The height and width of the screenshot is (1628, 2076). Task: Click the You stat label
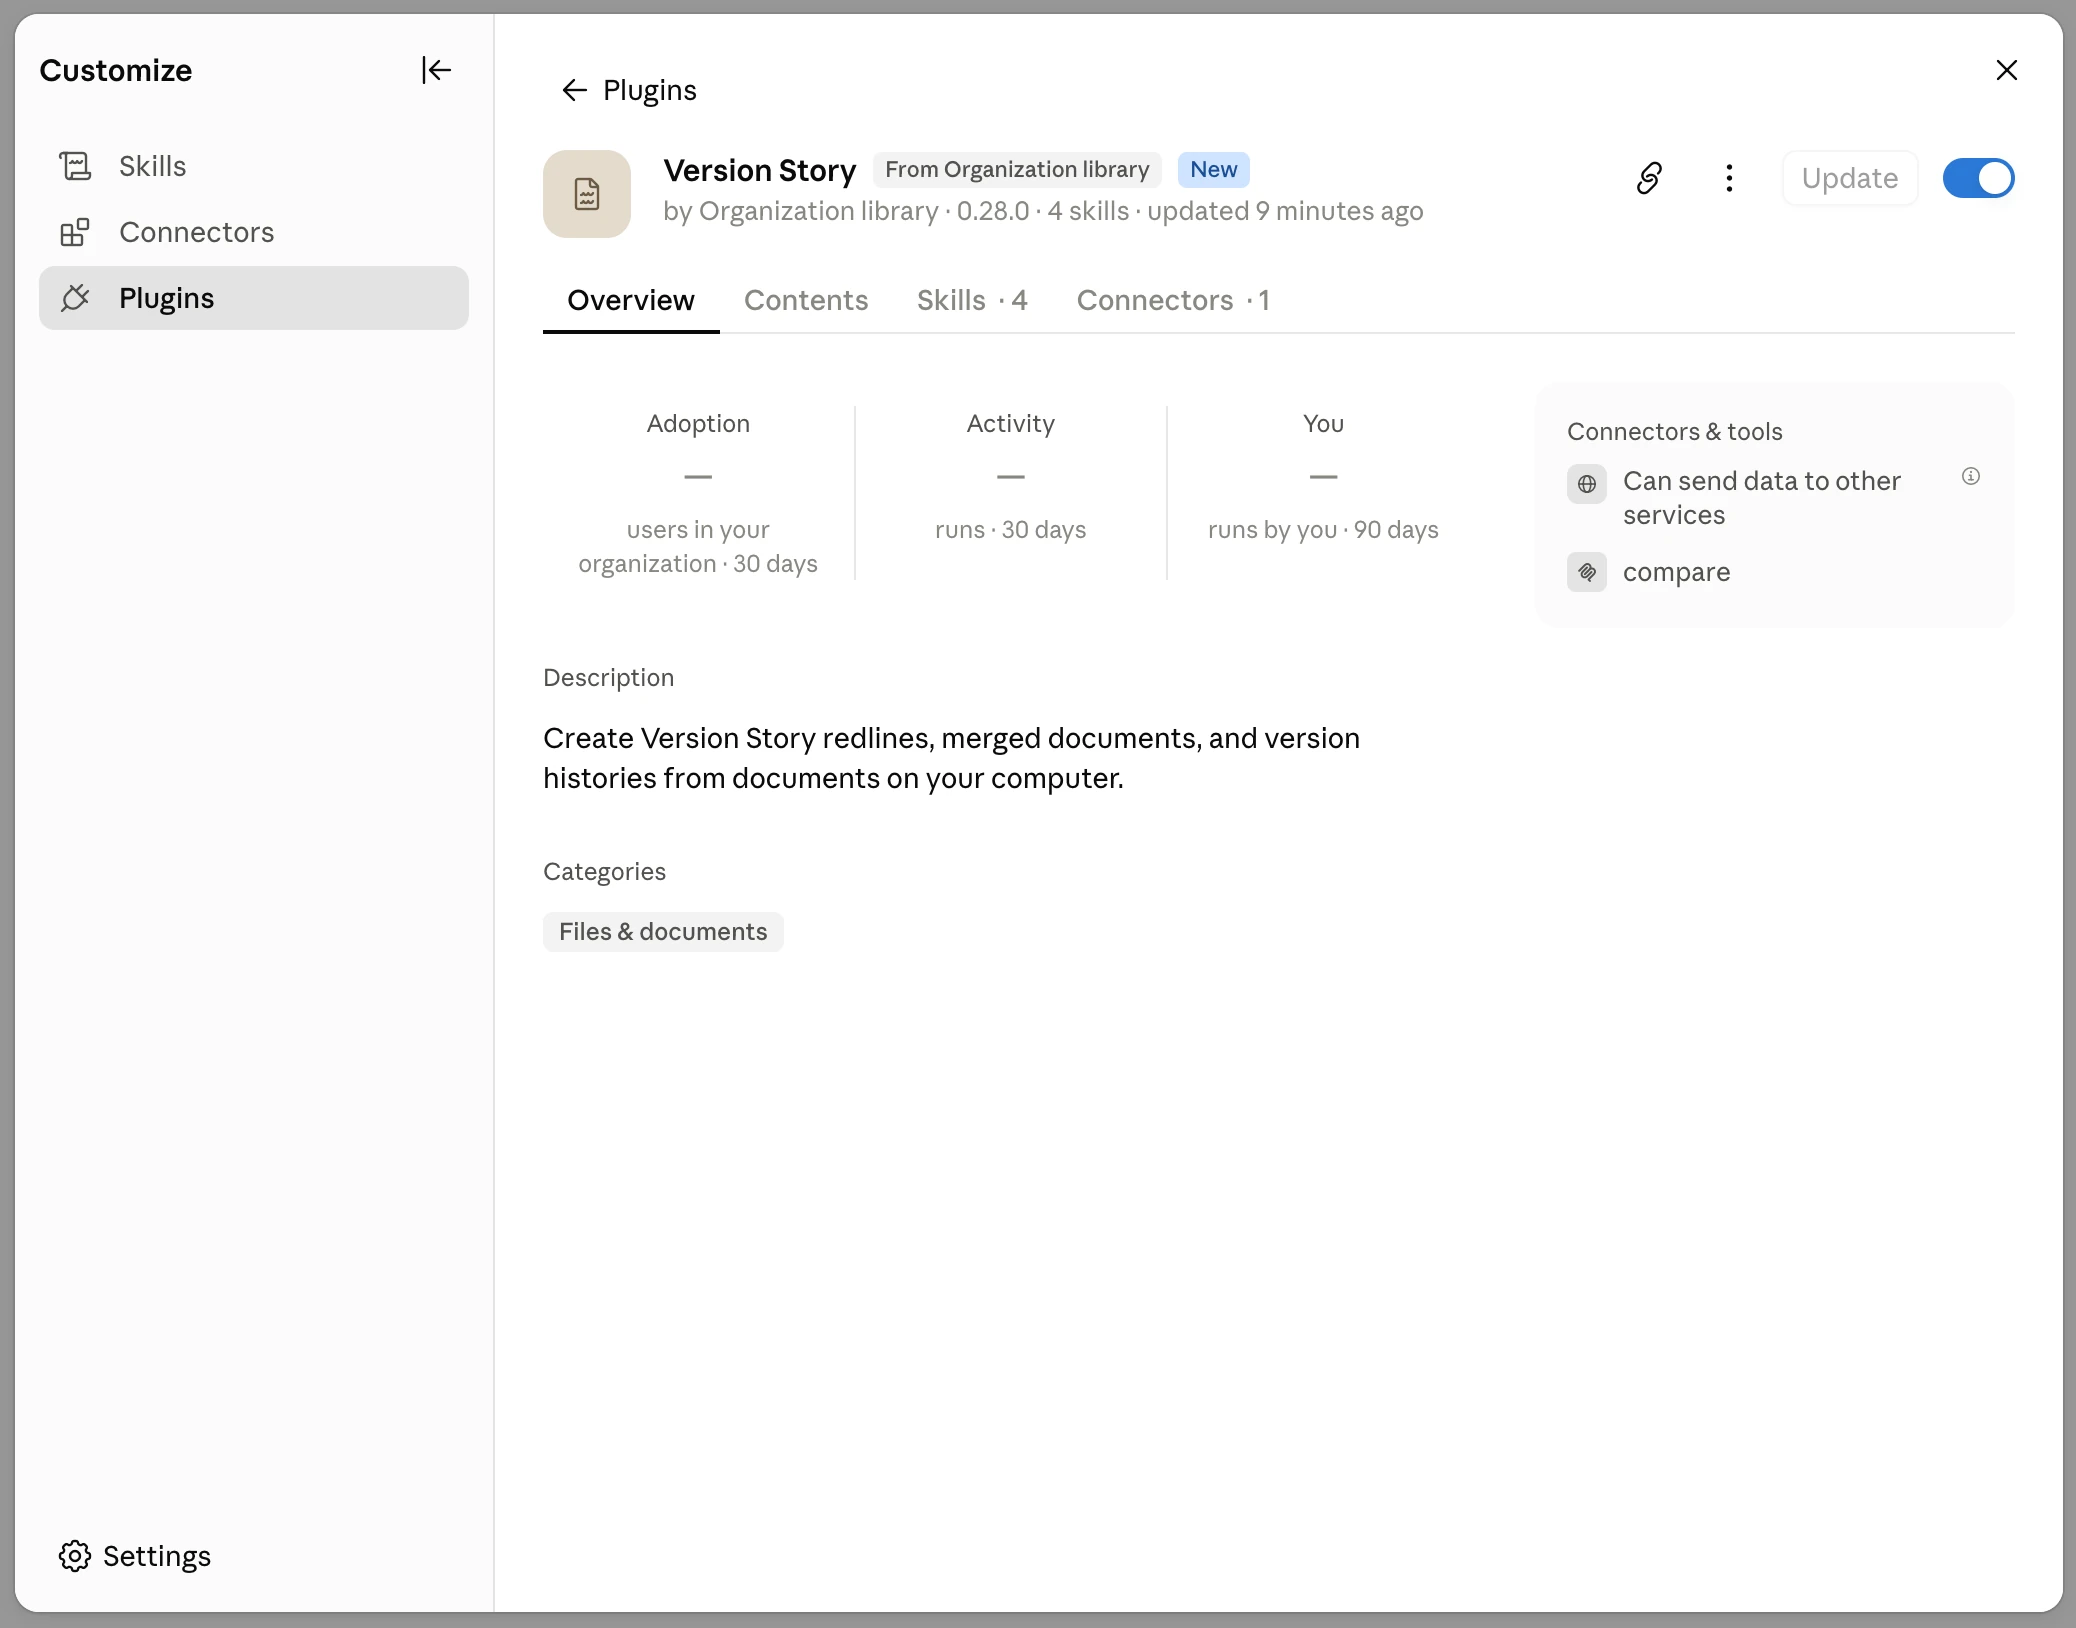click(x=1323, y=424)
